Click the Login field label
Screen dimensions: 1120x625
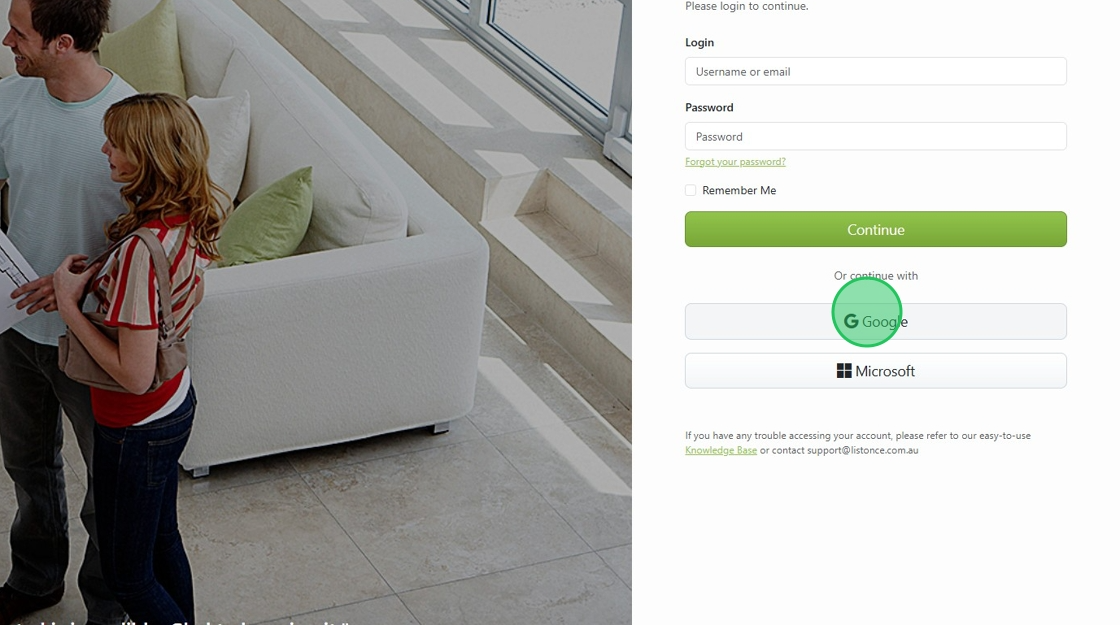click(x=699, y=43)
